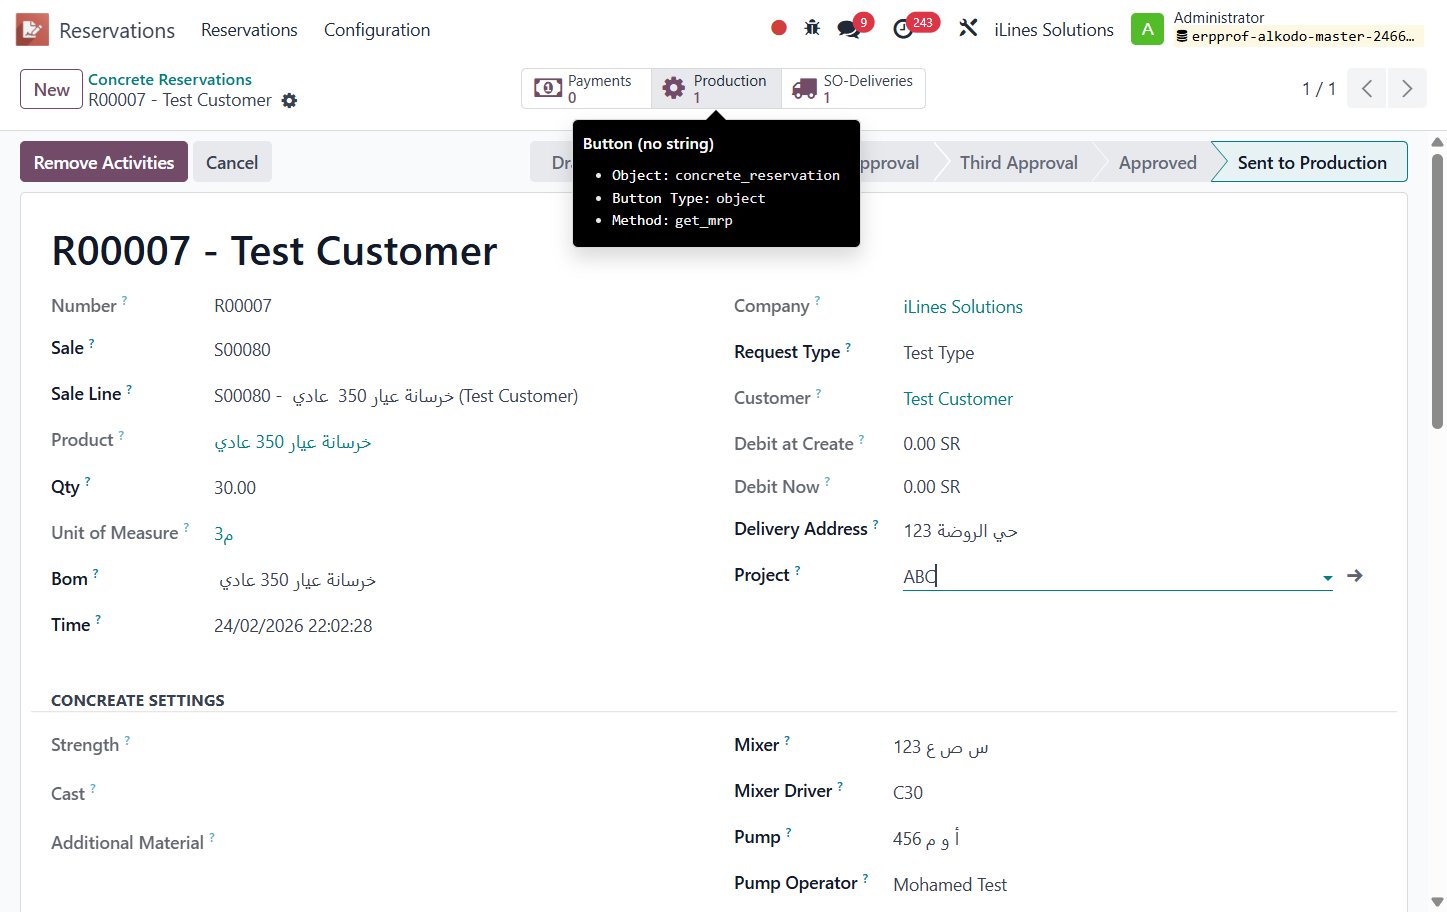Open the Reservations app home icon

[32, 30]
